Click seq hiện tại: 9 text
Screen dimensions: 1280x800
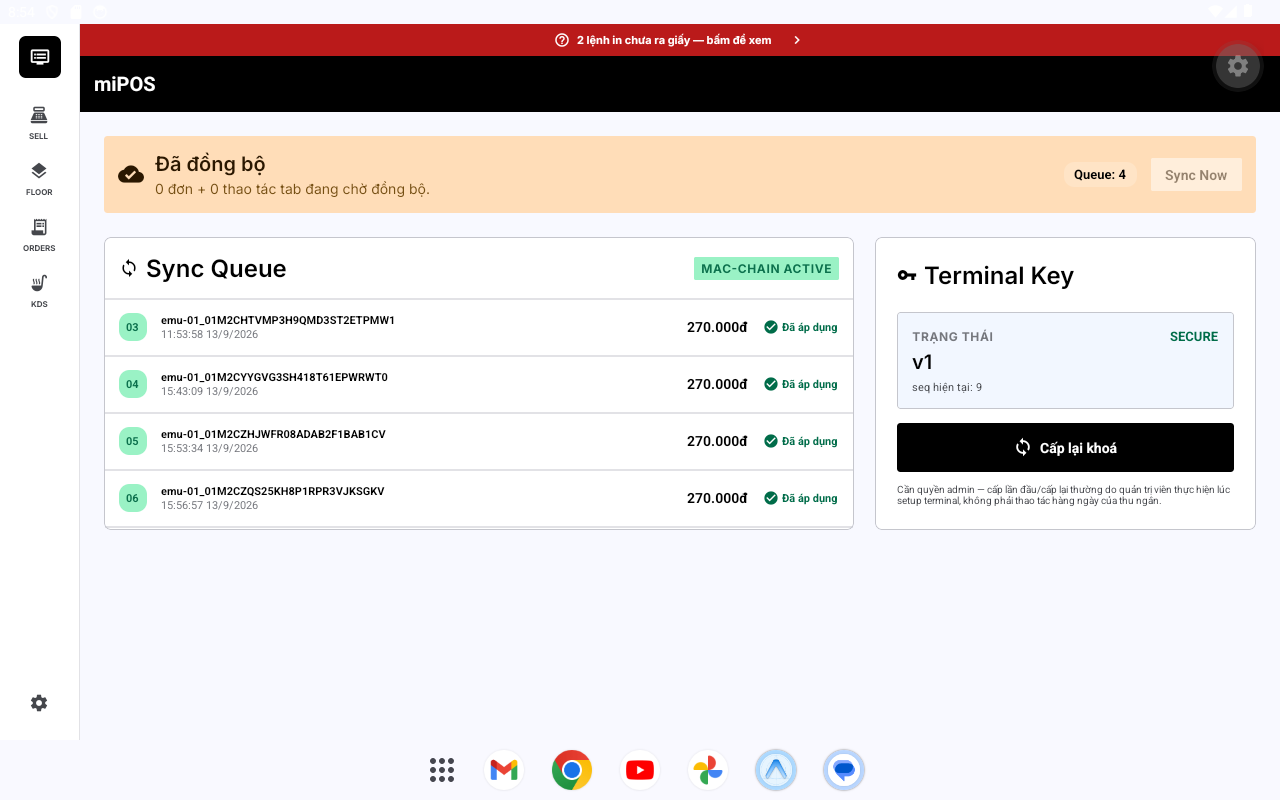tap(947, 387)
